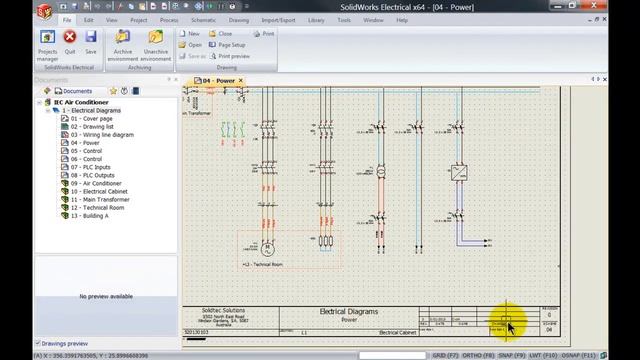
Task: Switch to the Drawing ribbon tab
Action: point(239,20)
